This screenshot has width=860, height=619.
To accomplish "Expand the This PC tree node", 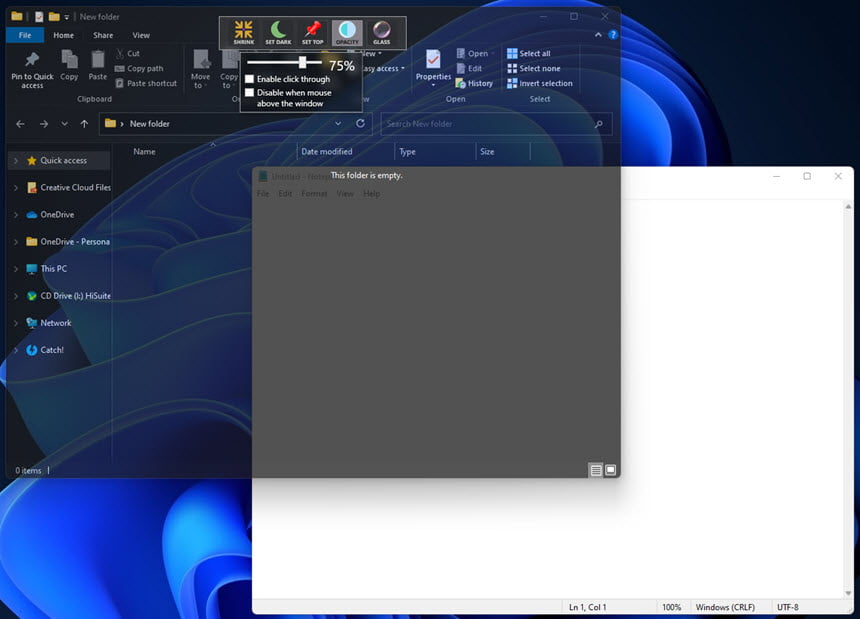I will (x=15, y=269).
